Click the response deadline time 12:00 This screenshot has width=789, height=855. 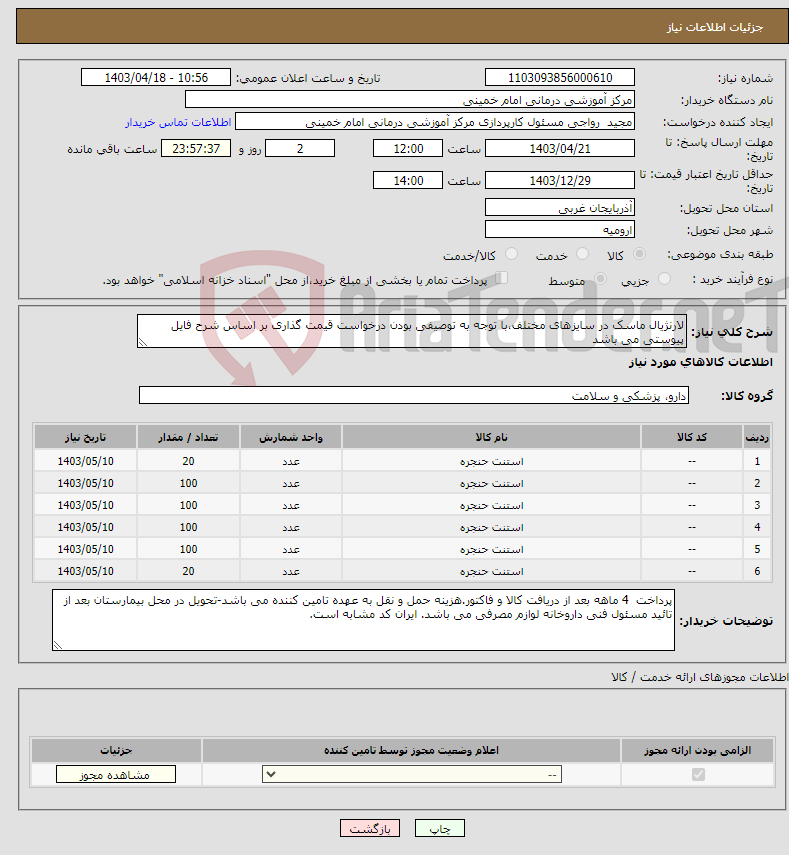coord(408,148)
